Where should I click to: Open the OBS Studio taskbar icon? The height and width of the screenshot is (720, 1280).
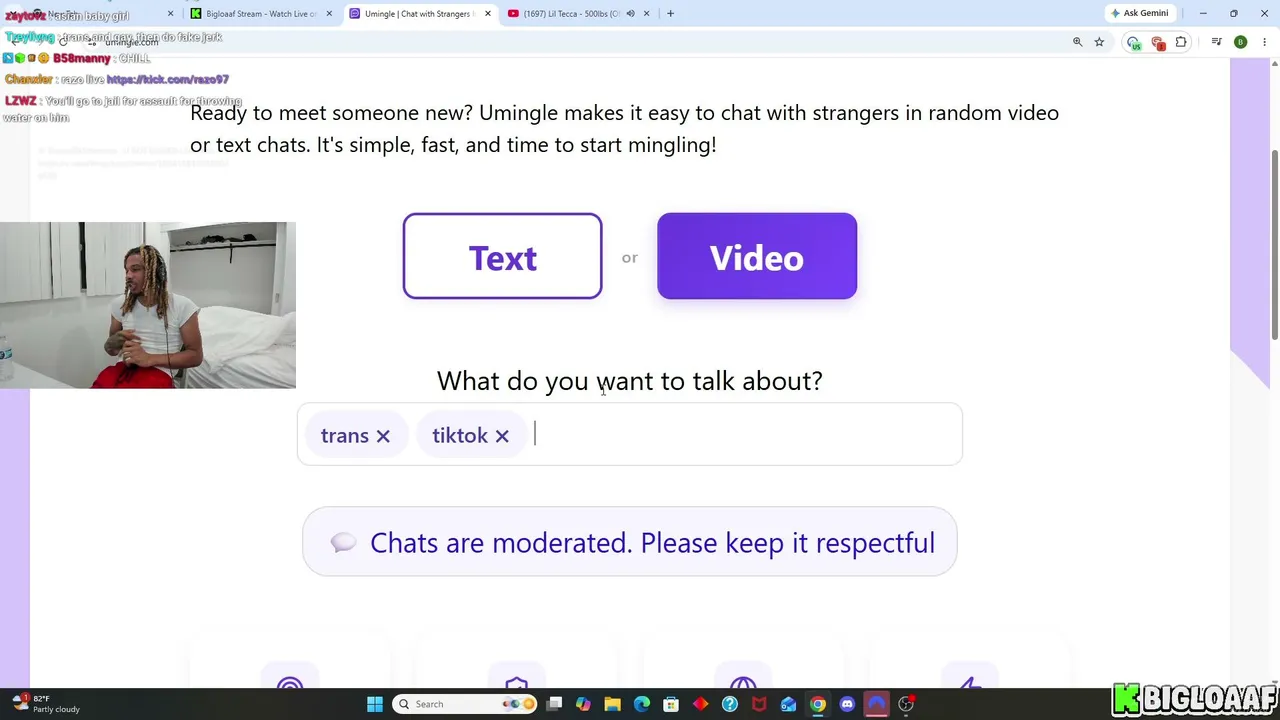pos(906,704)
